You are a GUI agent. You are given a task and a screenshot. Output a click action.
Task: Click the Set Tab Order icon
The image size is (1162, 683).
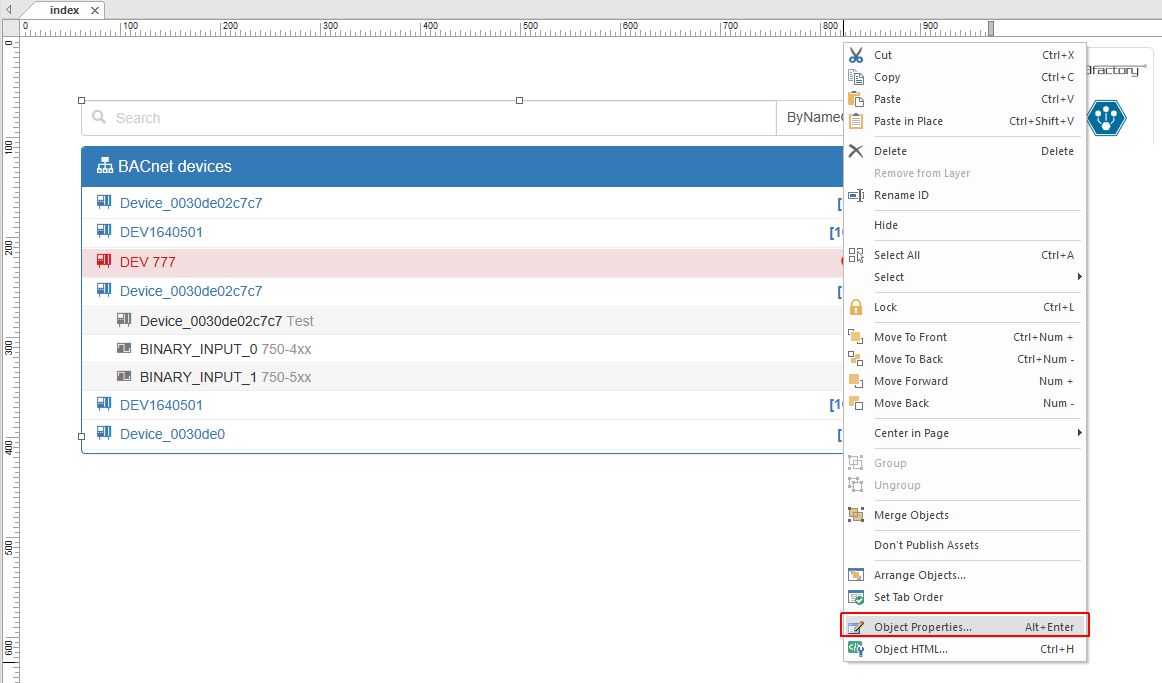pyautogui.click(x=856, y=597)
